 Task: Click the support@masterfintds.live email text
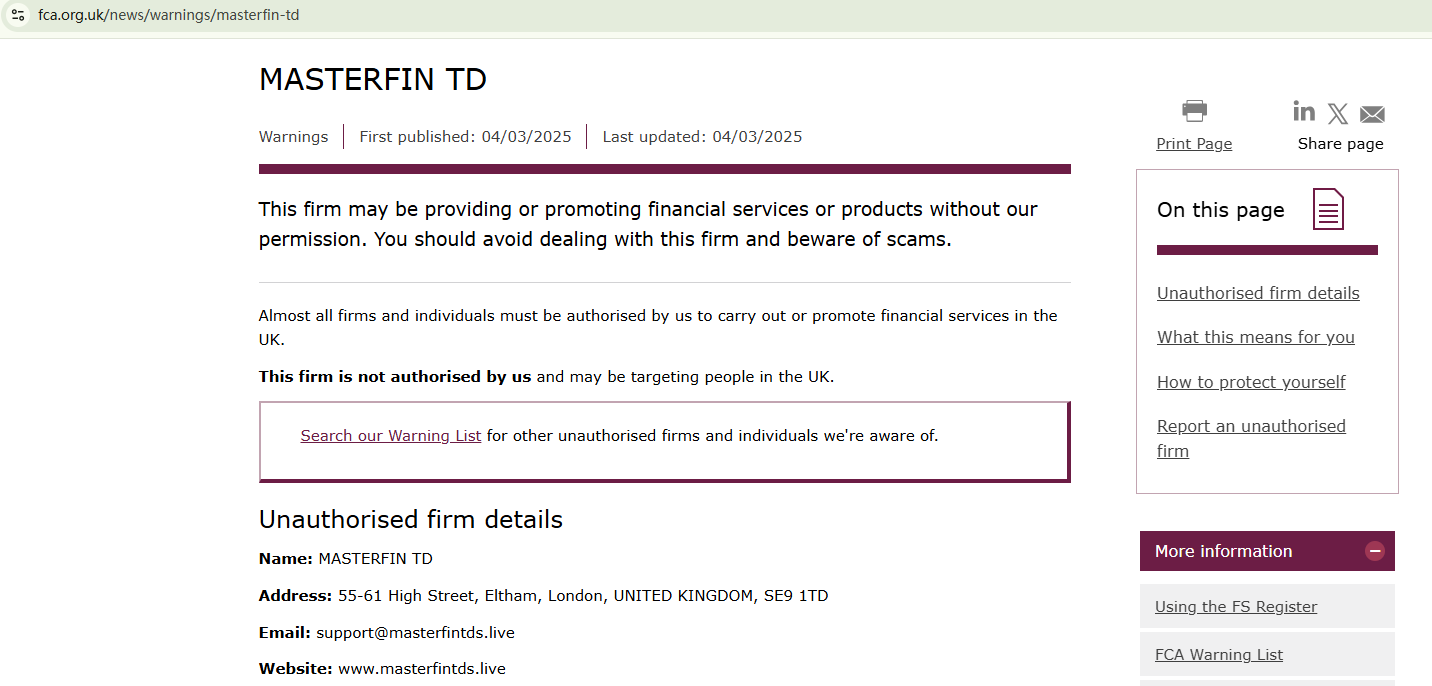415,633
